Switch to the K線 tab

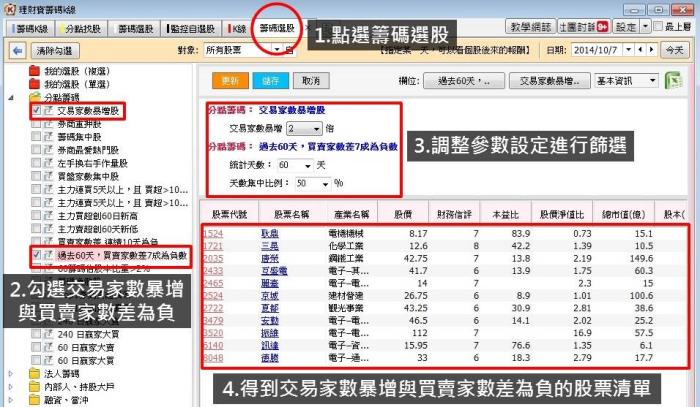pos(237,29)
